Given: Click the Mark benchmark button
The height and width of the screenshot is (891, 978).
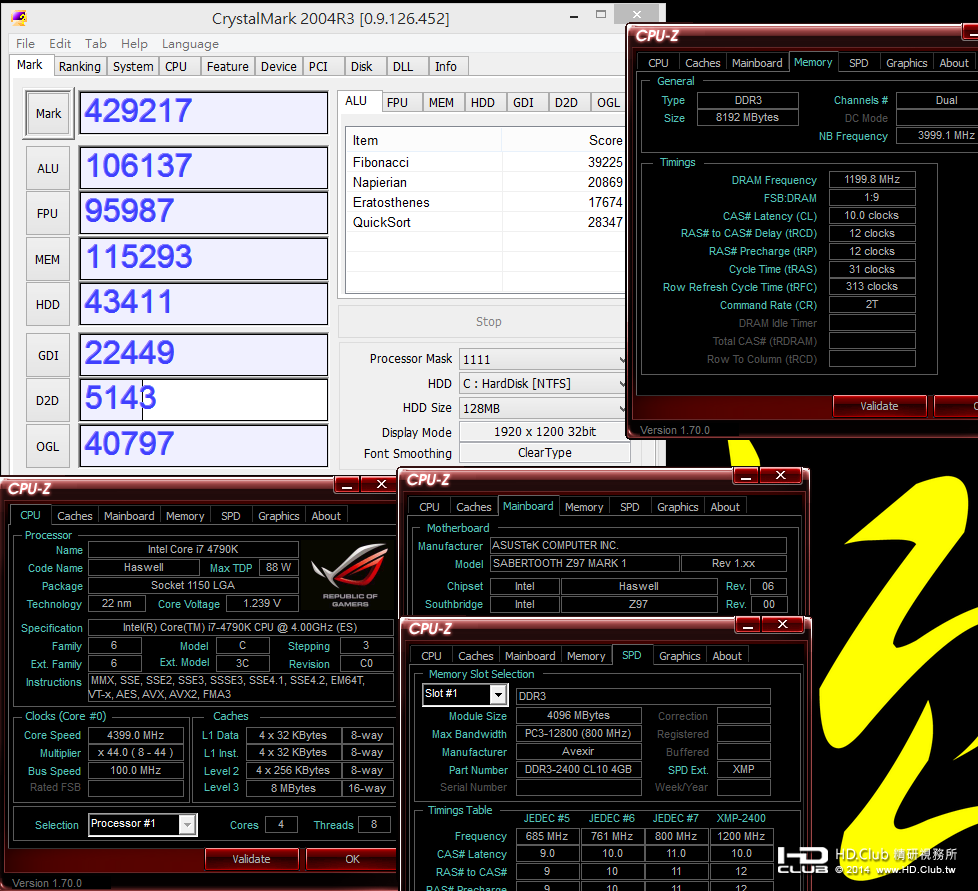Looking at the screenshot, I should [x=49, y=113].
